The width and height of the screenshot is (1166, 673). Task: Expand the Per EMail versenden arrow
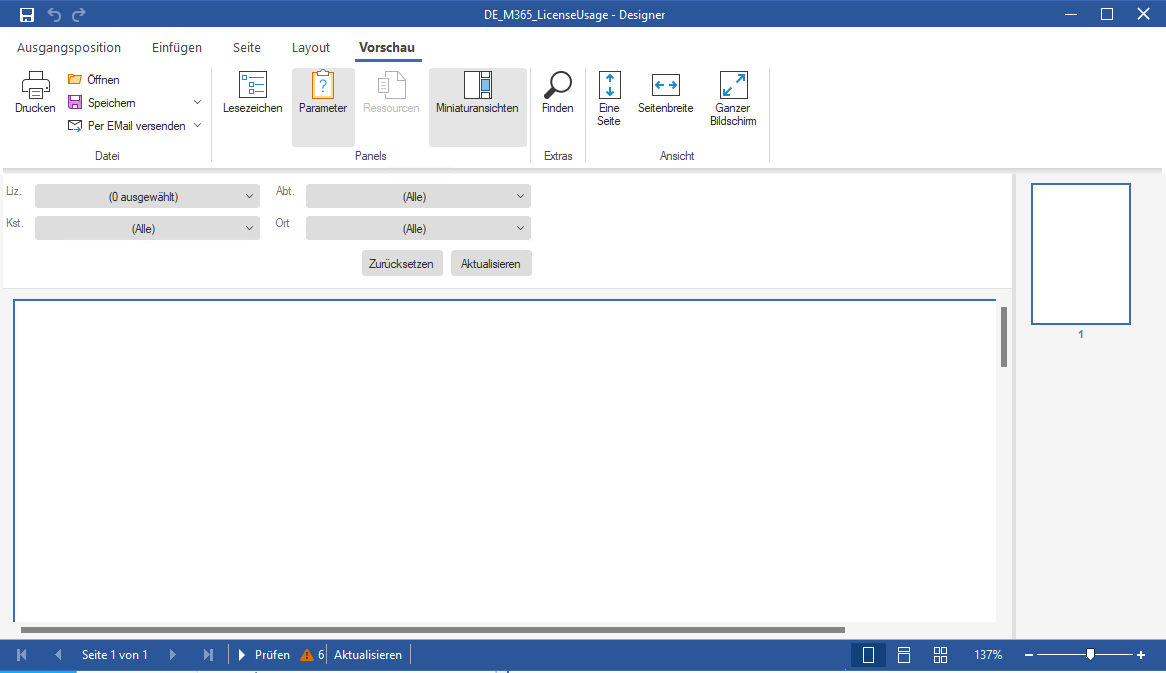[x=198, y=126]
